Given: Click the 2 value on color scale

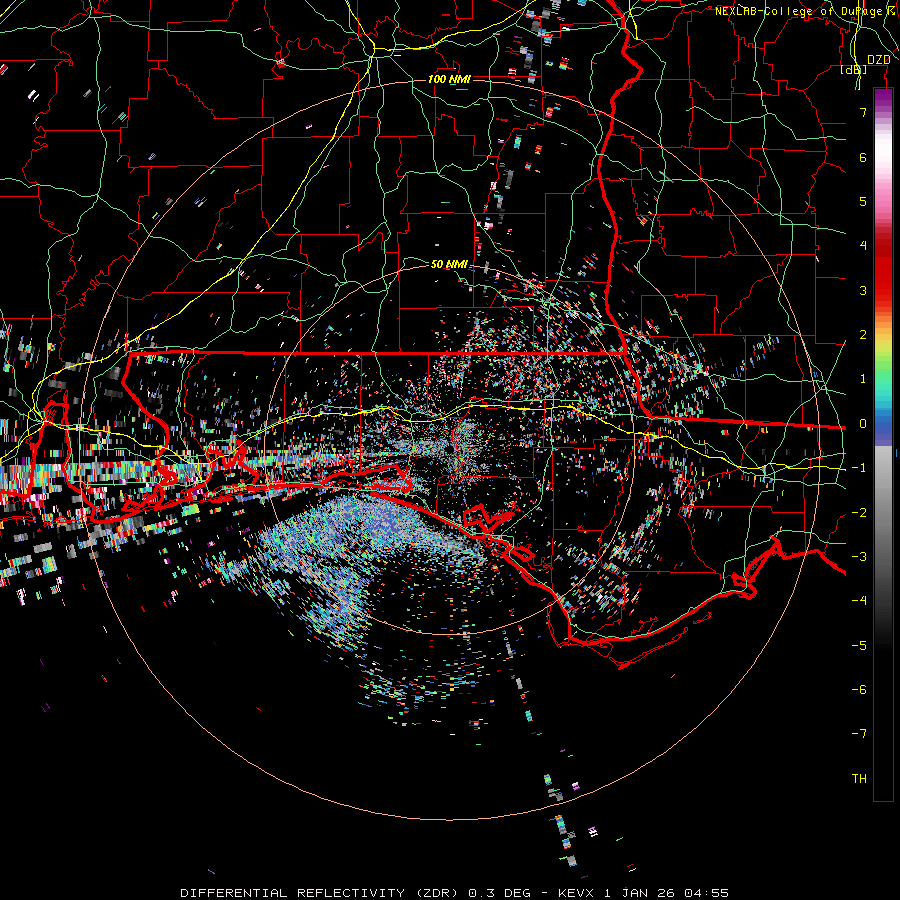Looking at the screenshot, I should pos(863,335).
